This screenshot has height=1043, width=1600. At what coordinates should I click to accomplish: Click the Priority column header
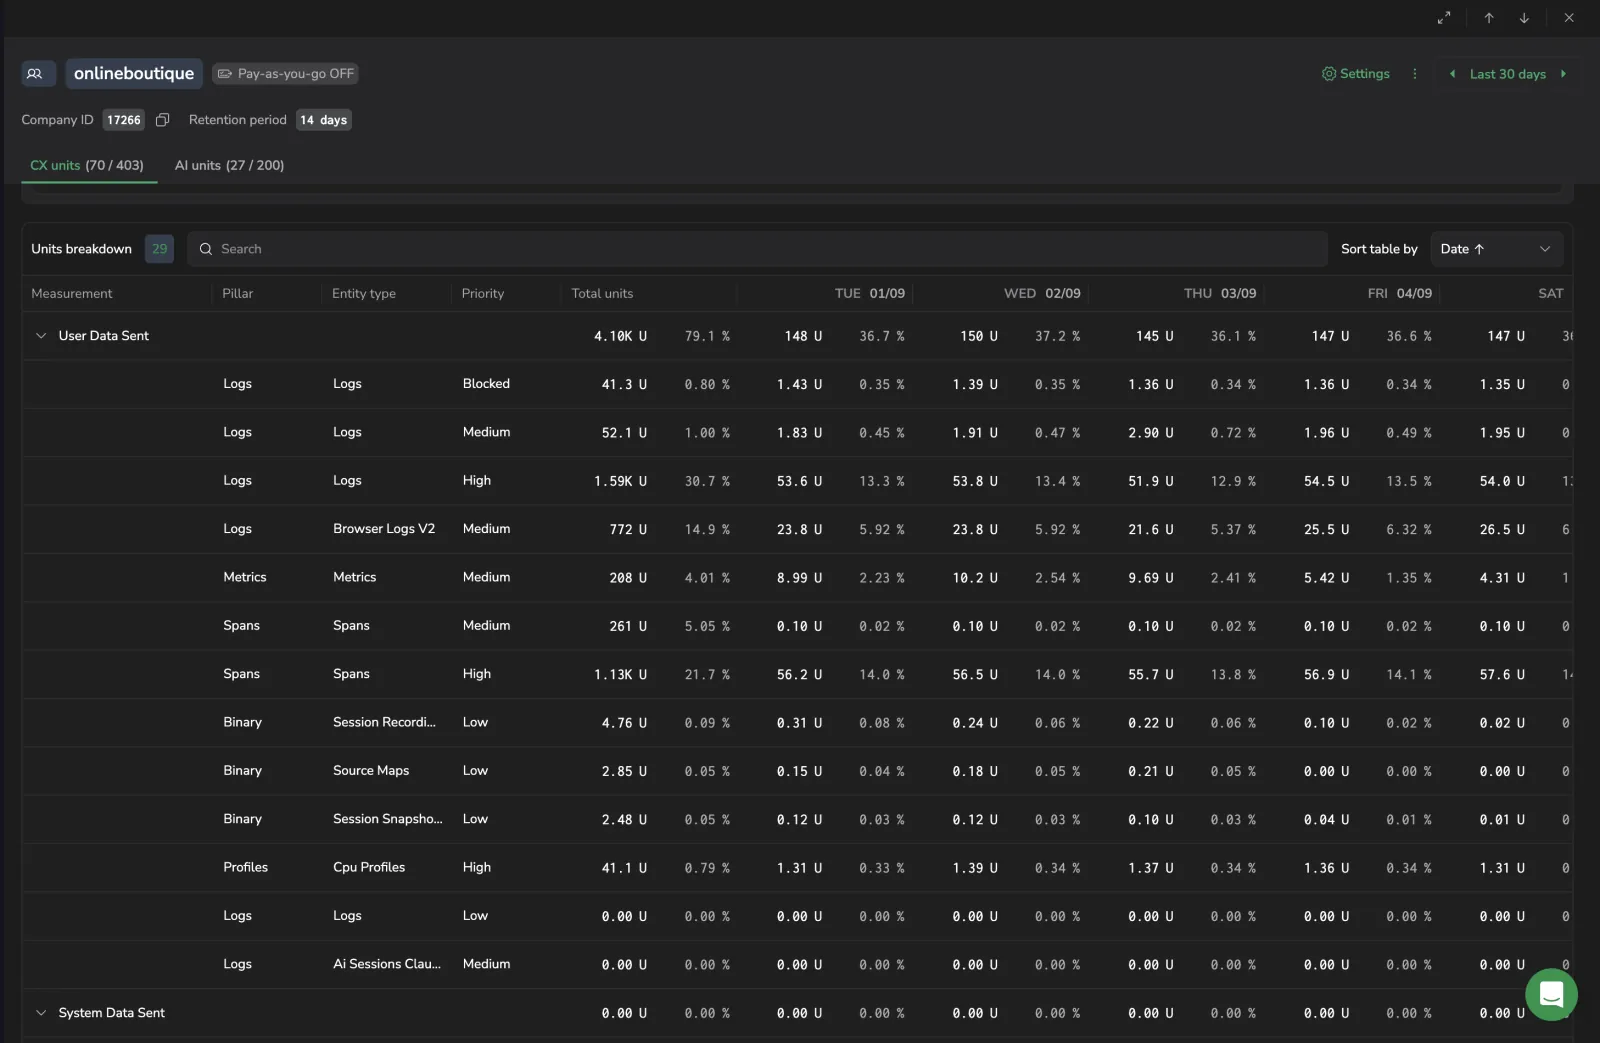[x=483, y=294]
